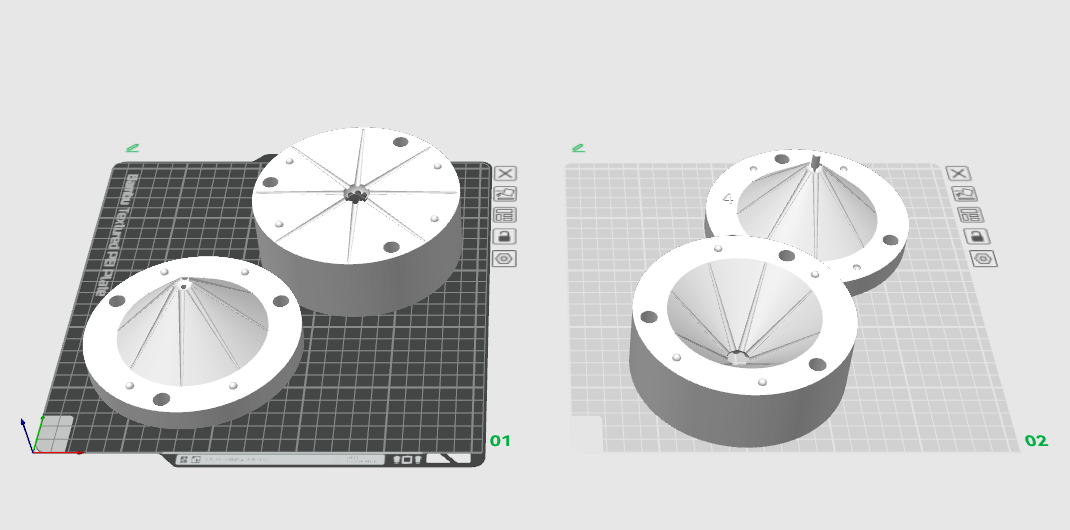
Task: Auto-orient objects on plate 01
Action: (x=505, y=194)
